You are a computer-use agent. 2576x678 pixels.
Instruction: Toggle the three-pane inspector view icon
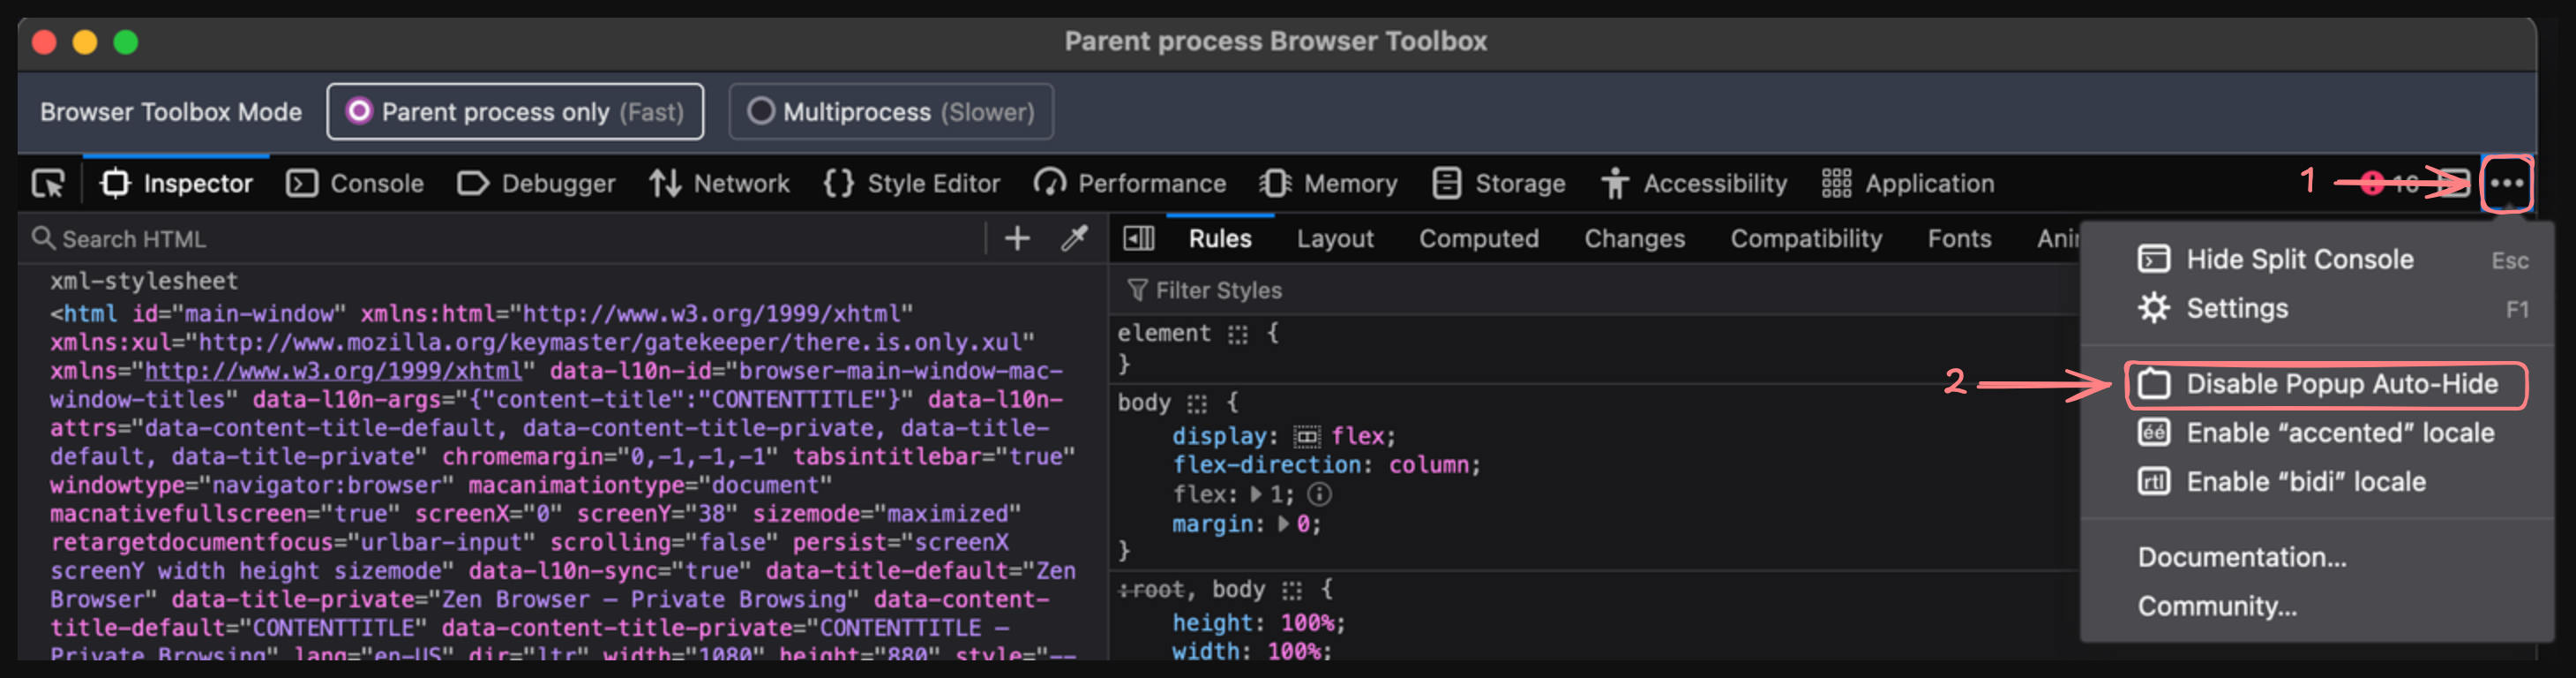coord(1138,239)
